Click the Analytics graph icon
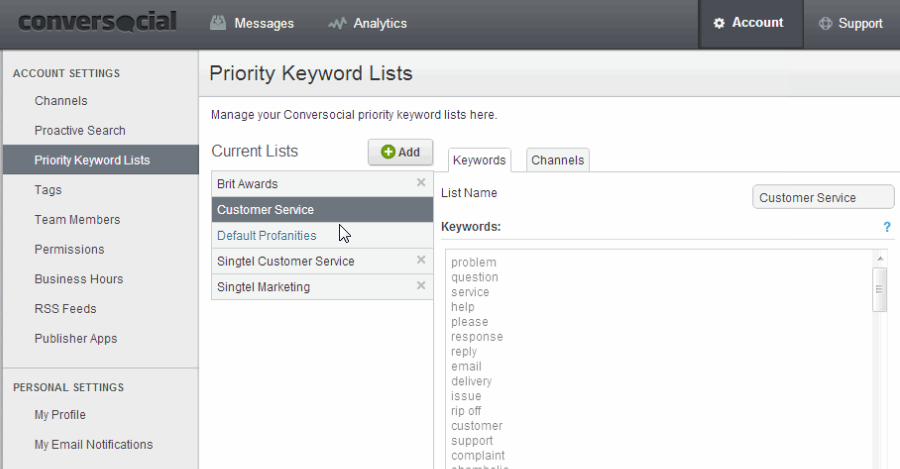The image size is (900, 469). pos(337,24)
